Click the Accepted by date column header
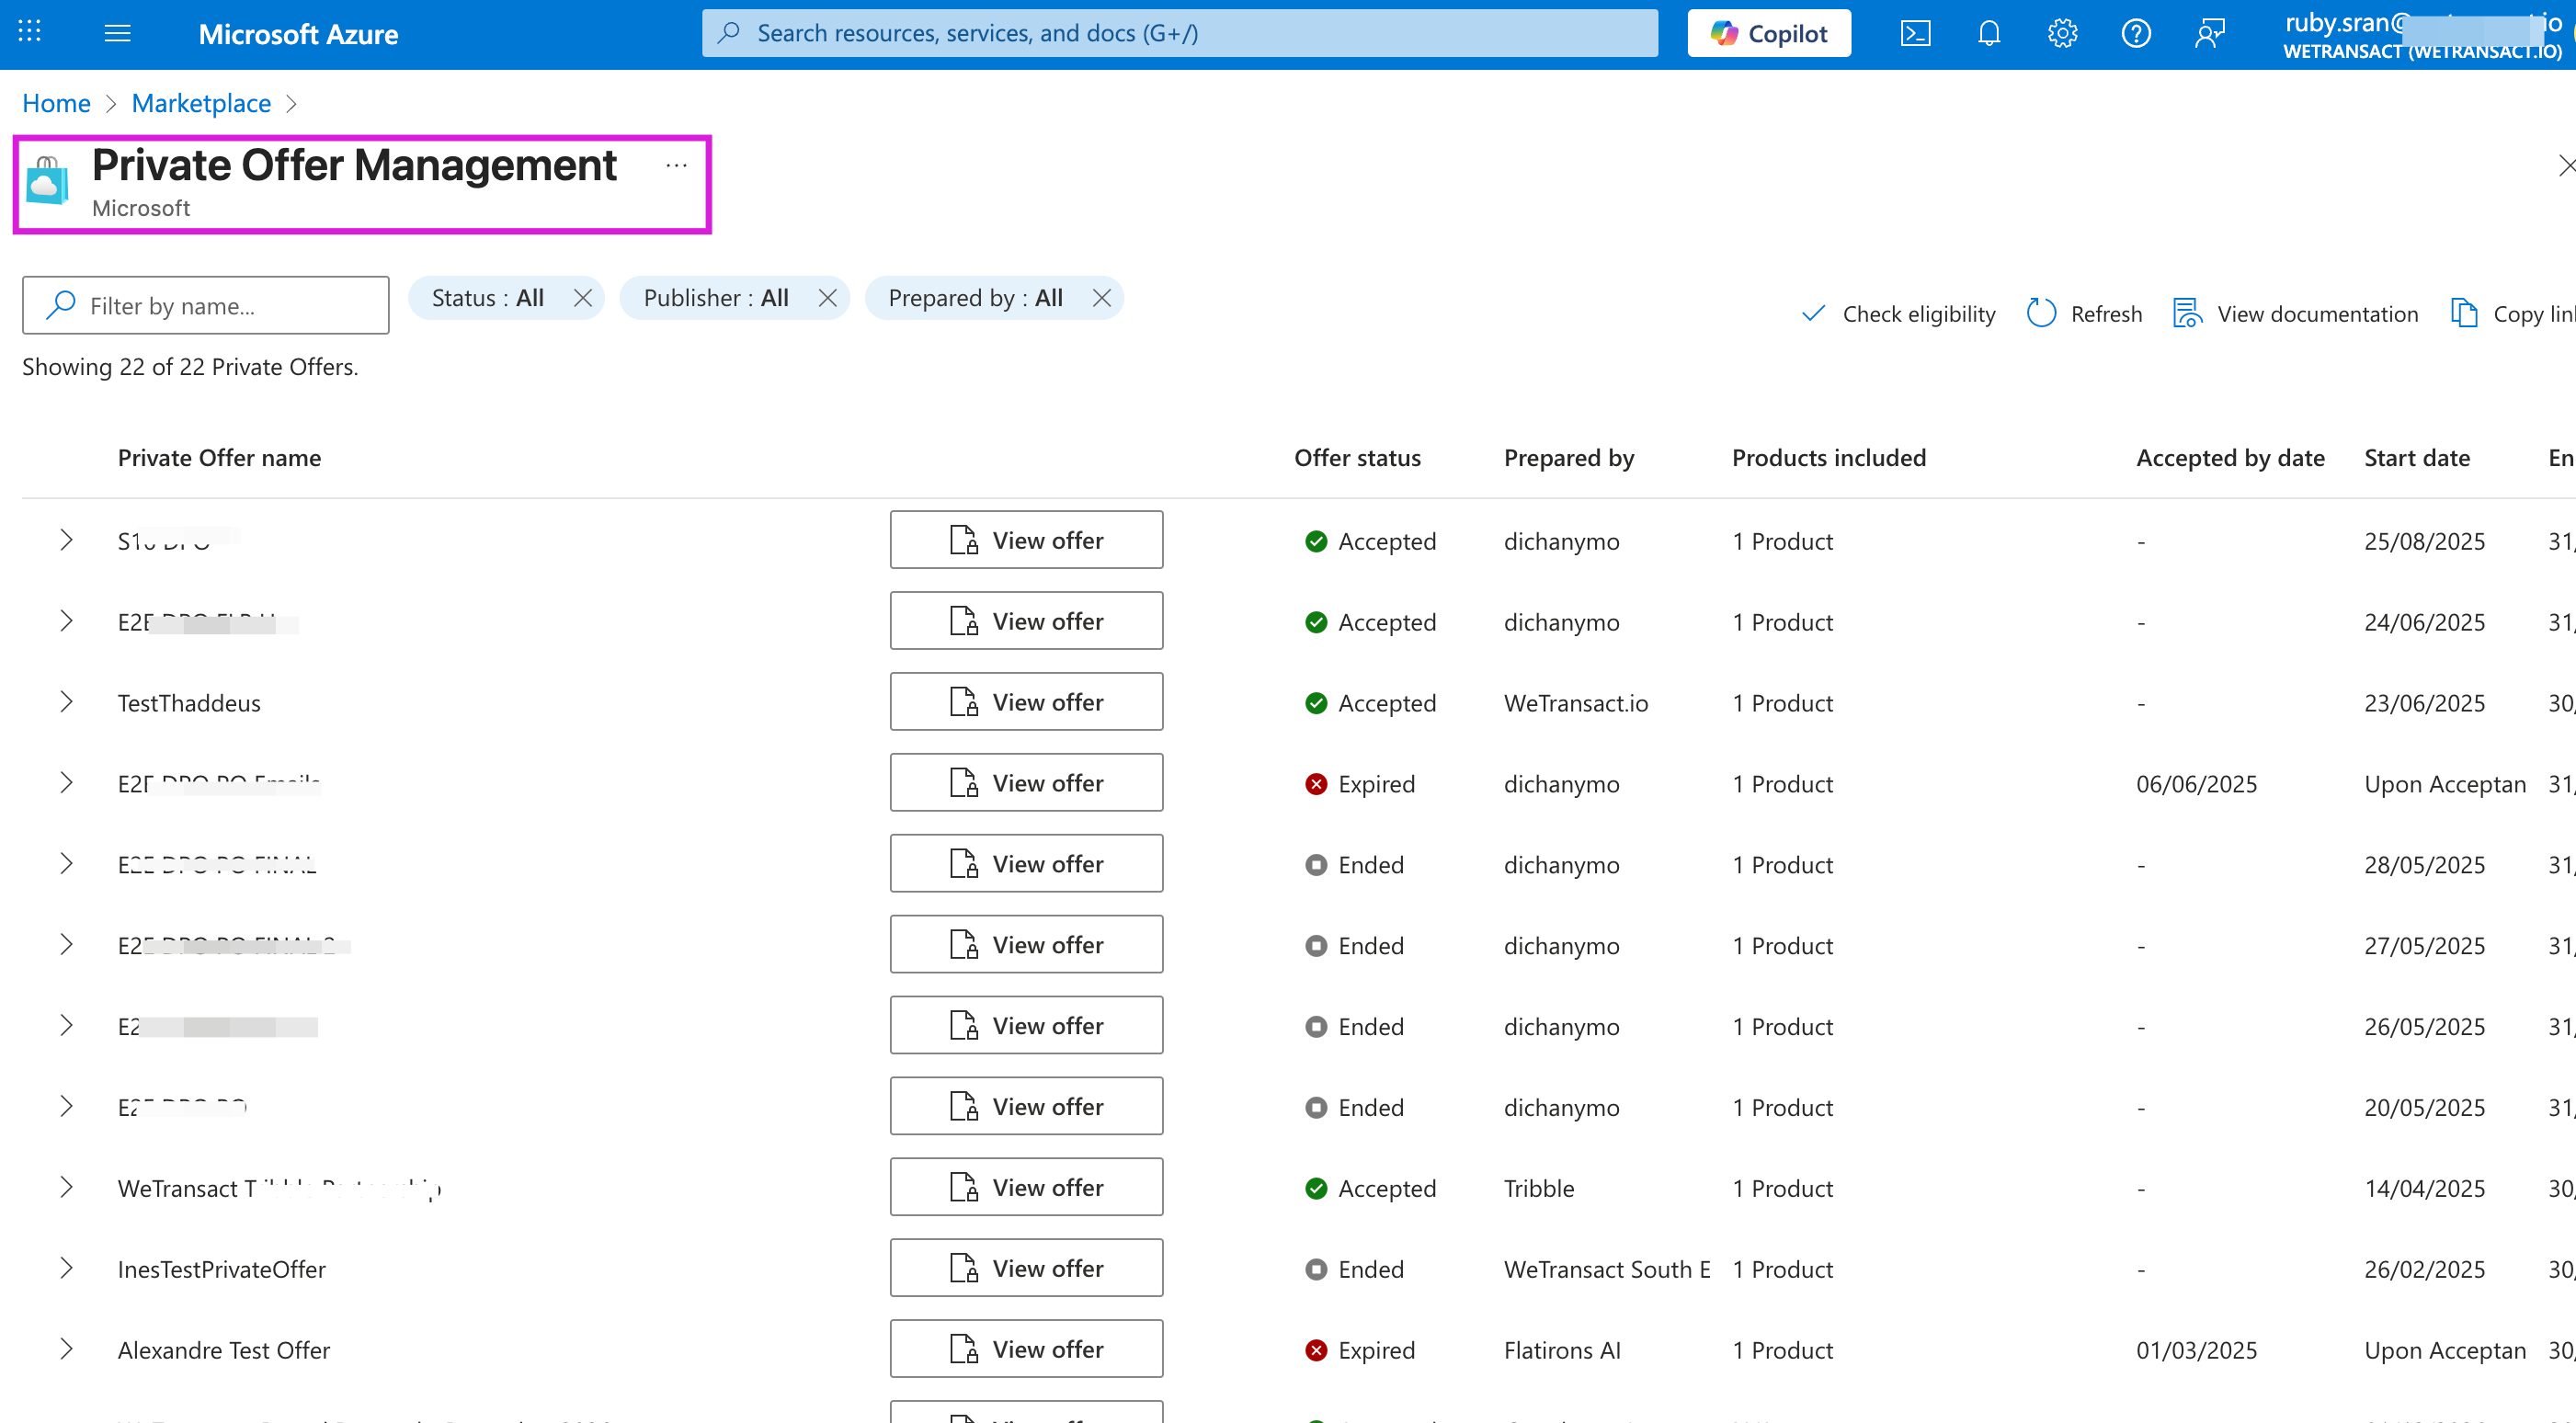 click(2230, 458)
